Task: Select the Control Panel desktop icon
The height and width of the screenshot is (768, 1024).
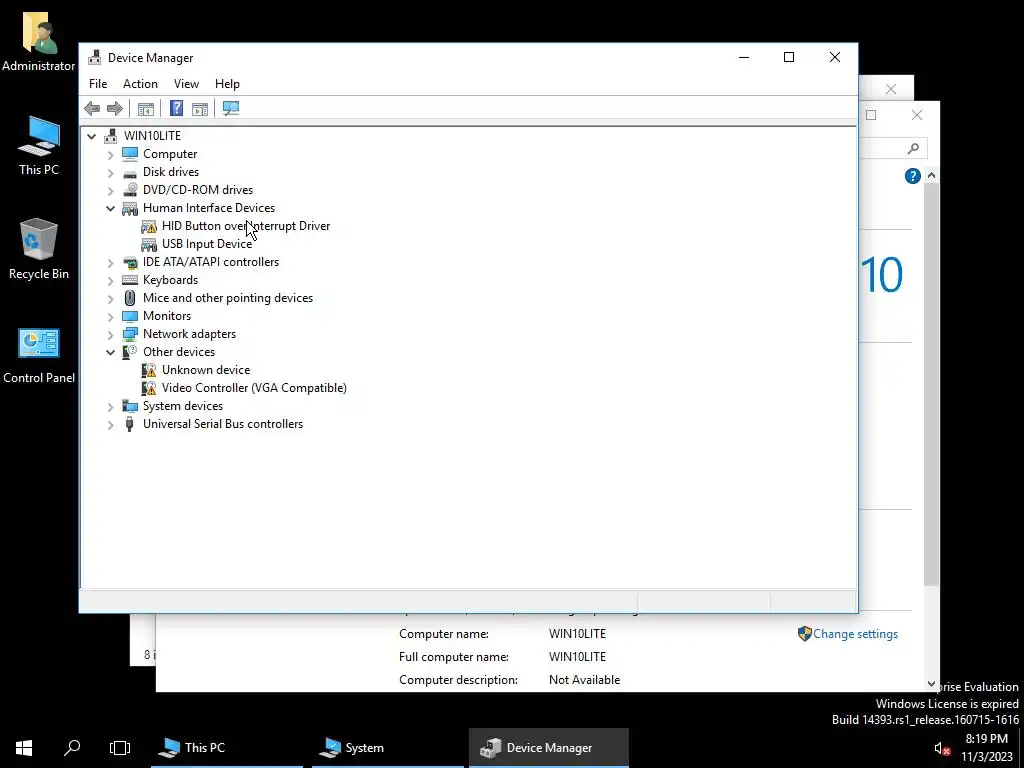Action: [x=39, y=355]
